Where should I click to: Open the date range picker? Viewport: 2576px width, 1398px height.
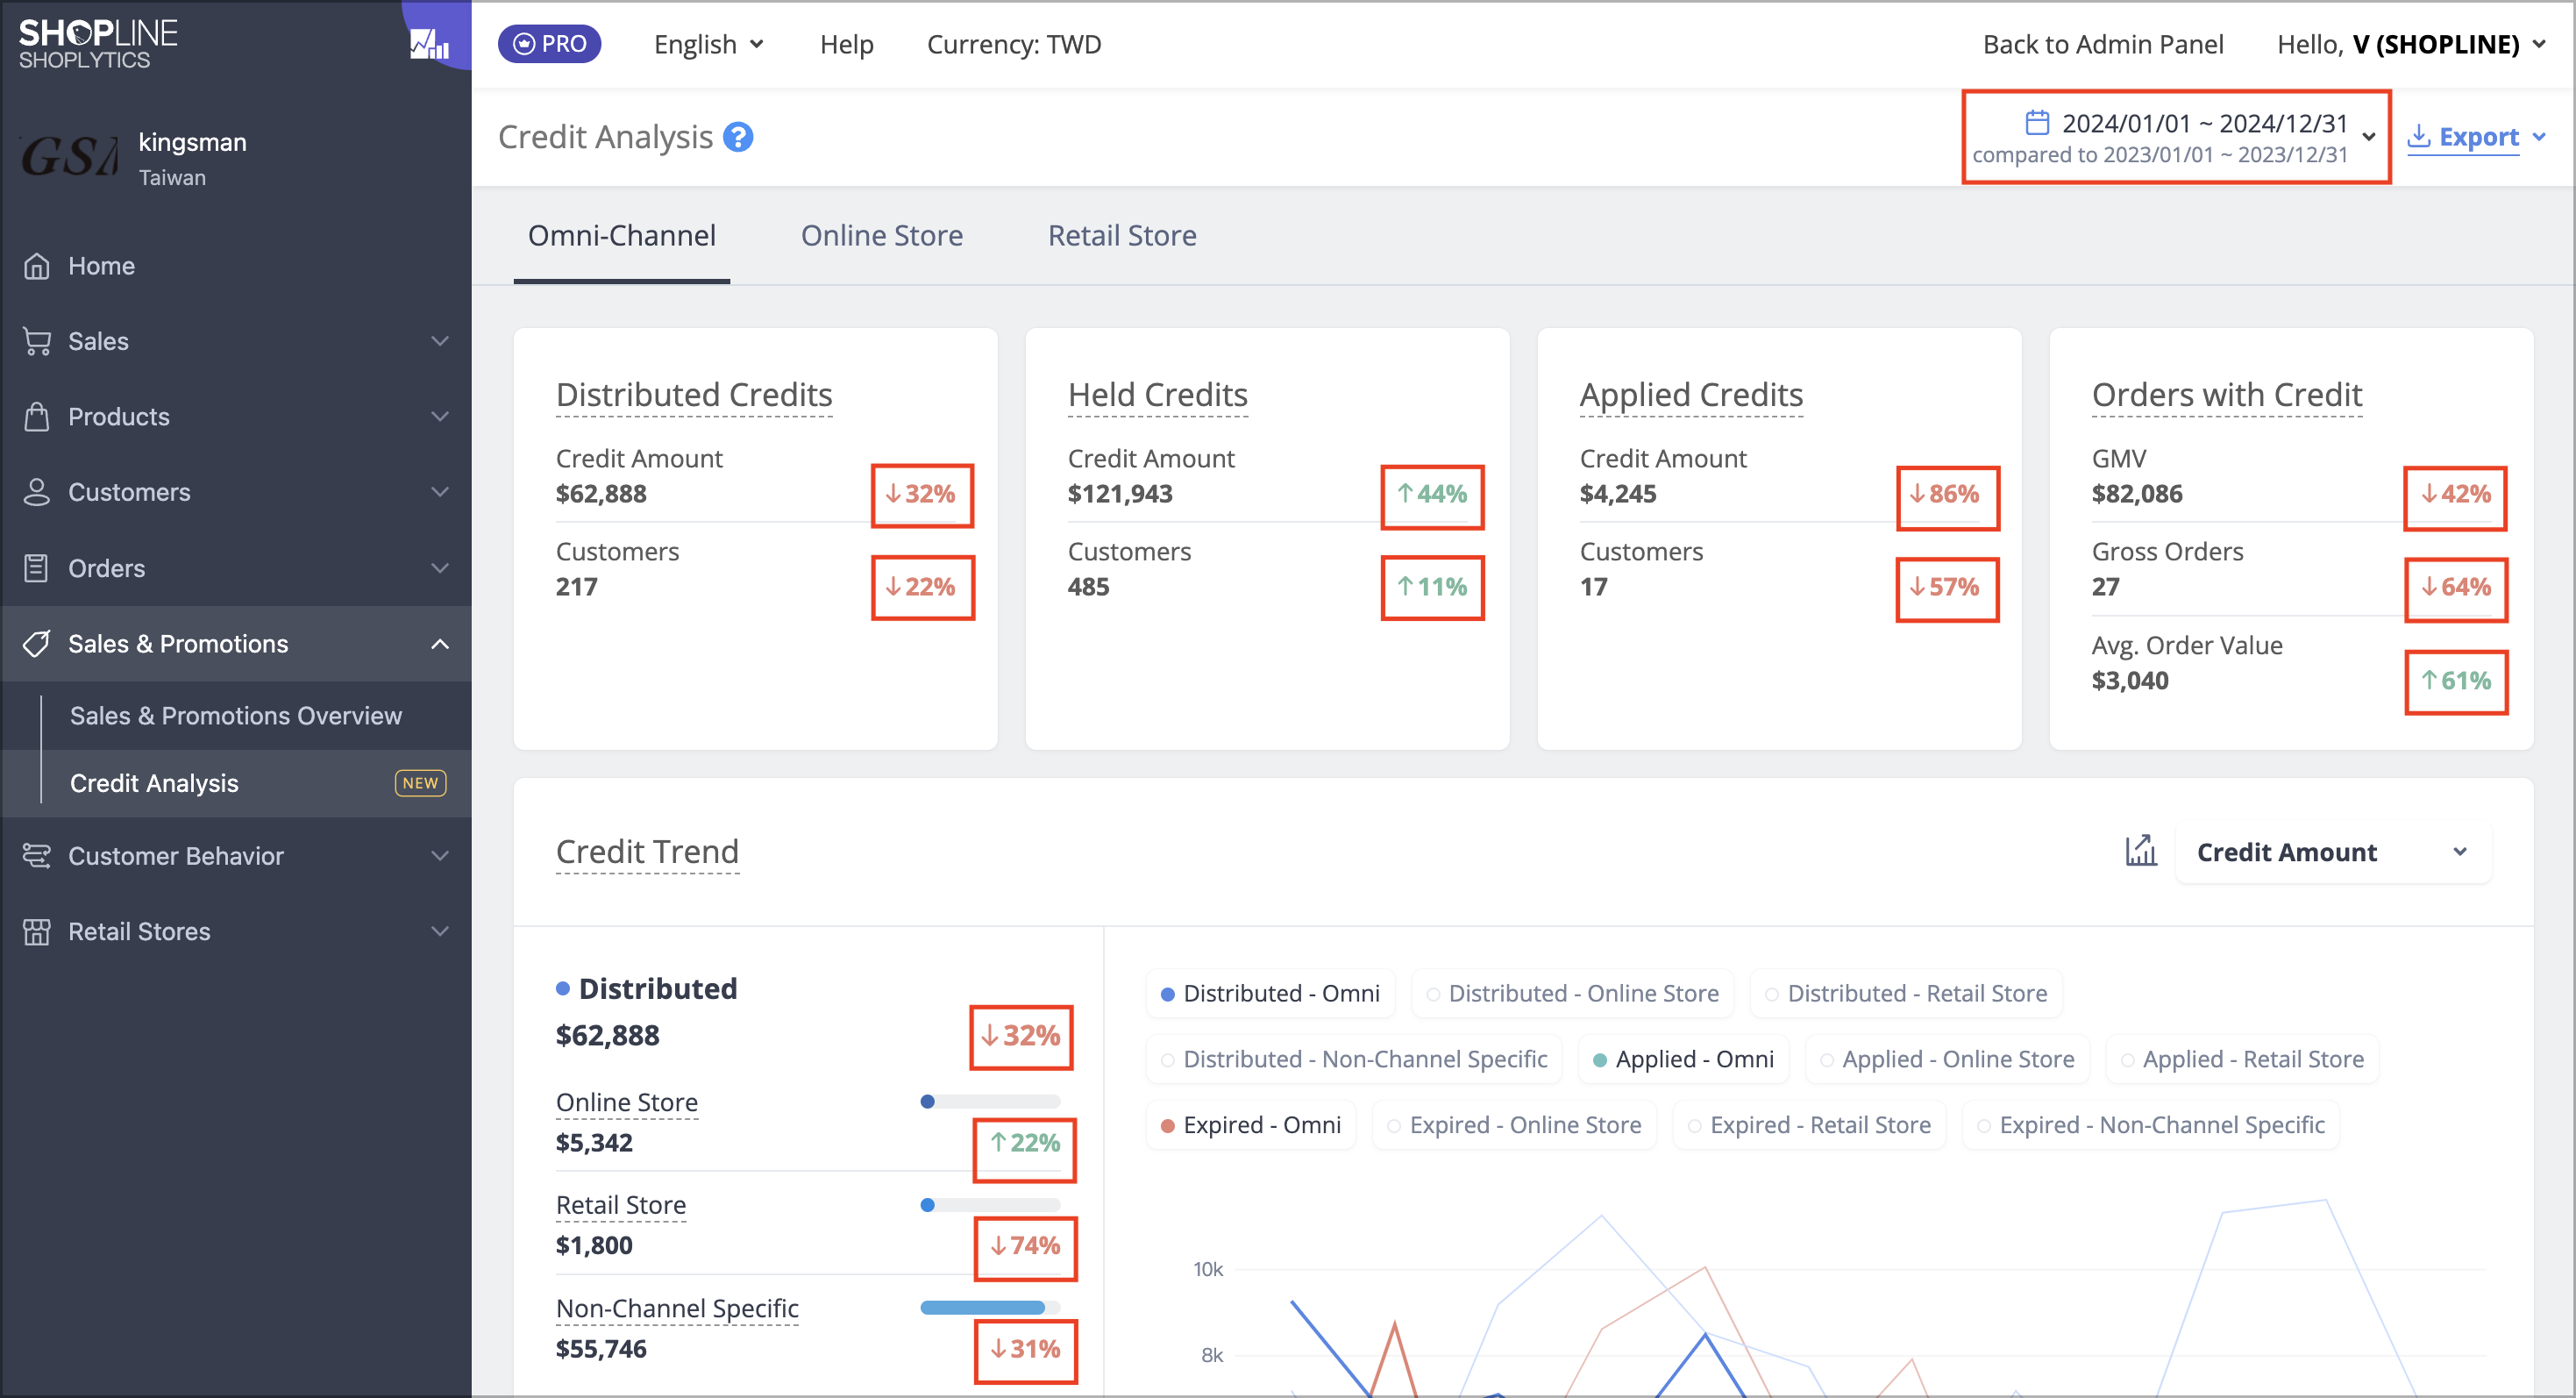pos(2176,137)
